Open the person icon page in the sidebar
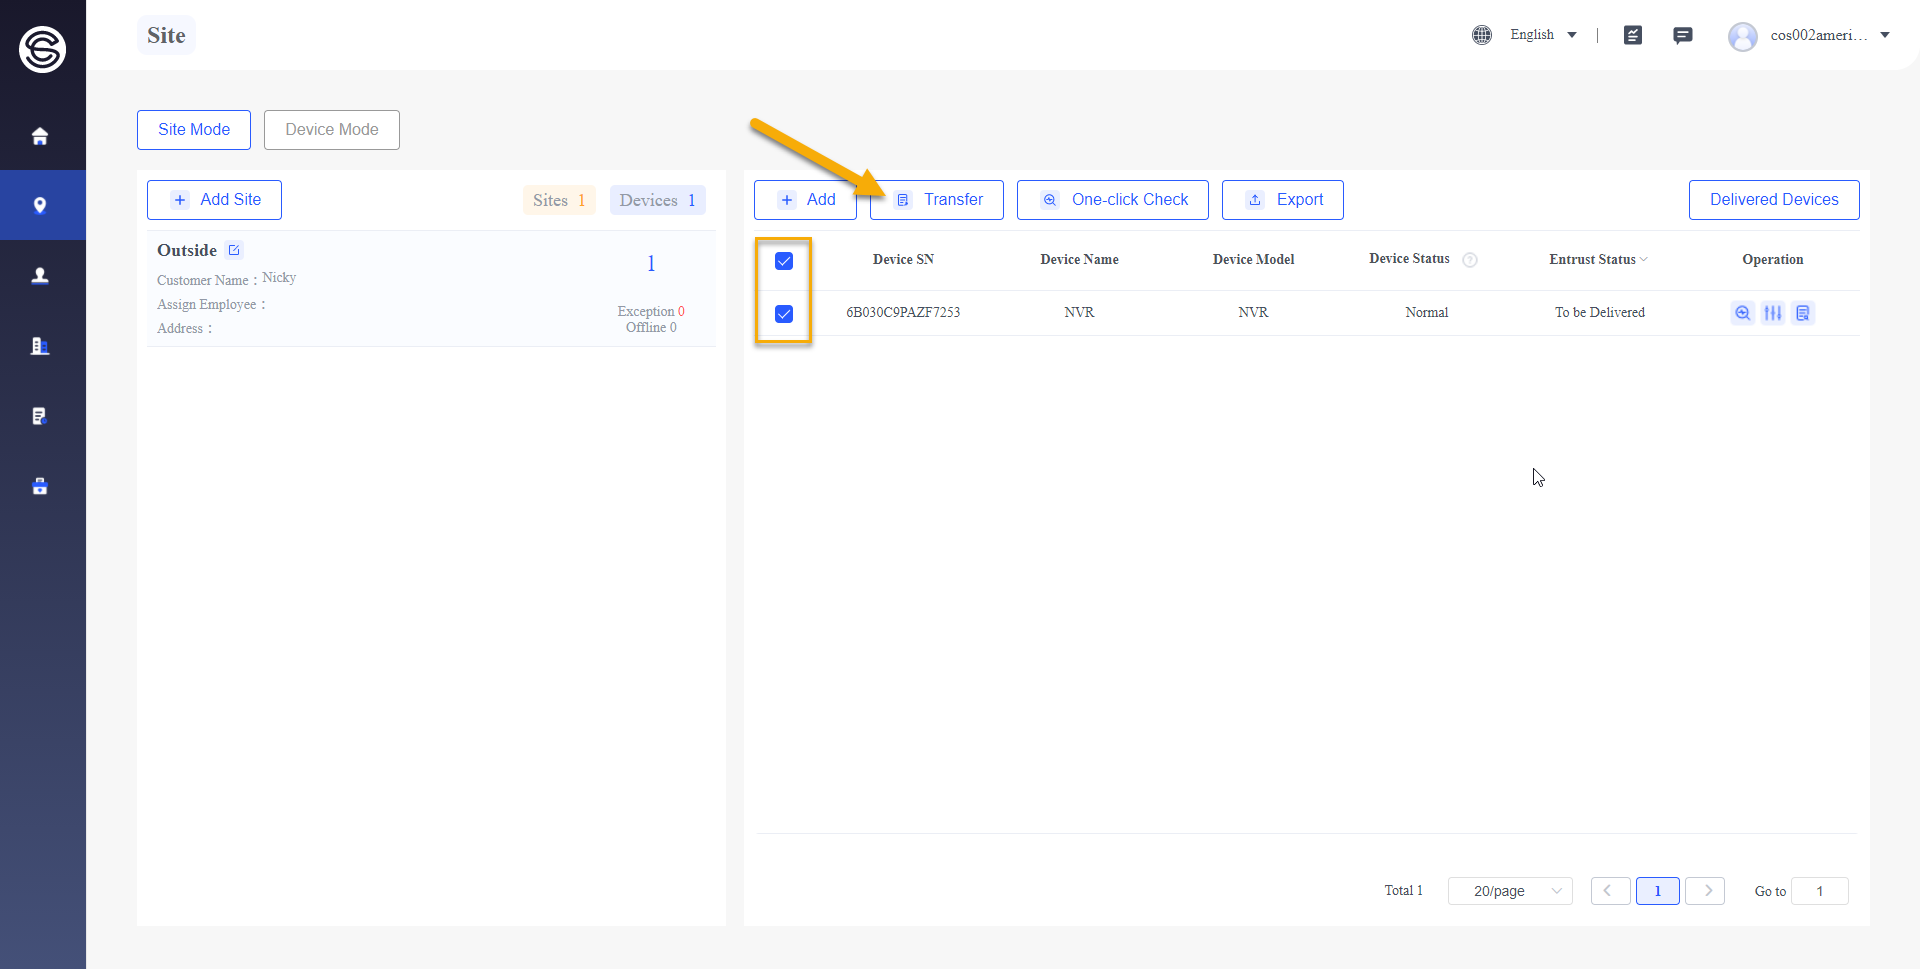 40,275
